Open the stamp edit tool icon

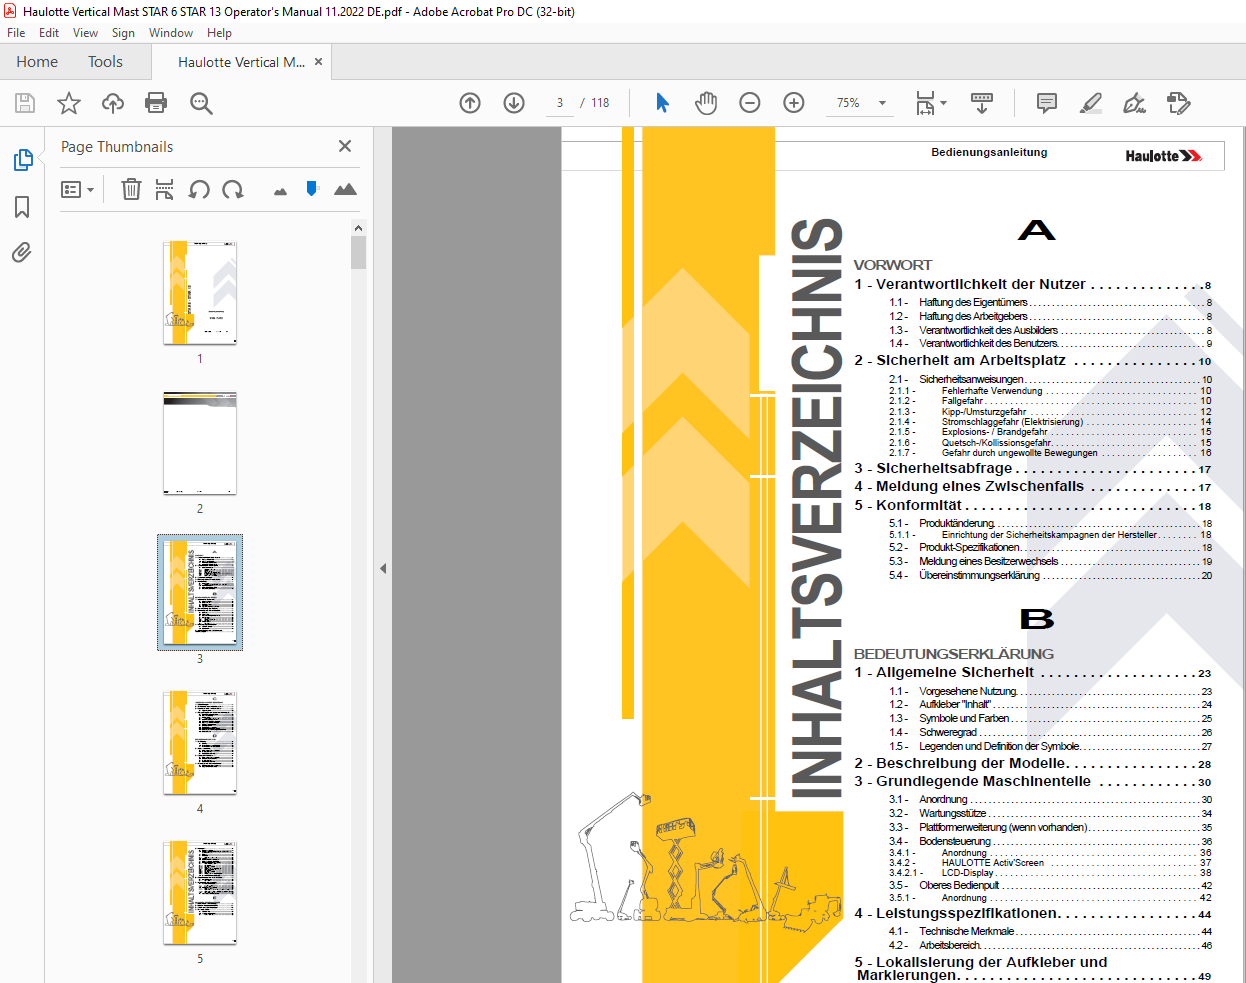pyautogui.click(x=1178, y=103)
